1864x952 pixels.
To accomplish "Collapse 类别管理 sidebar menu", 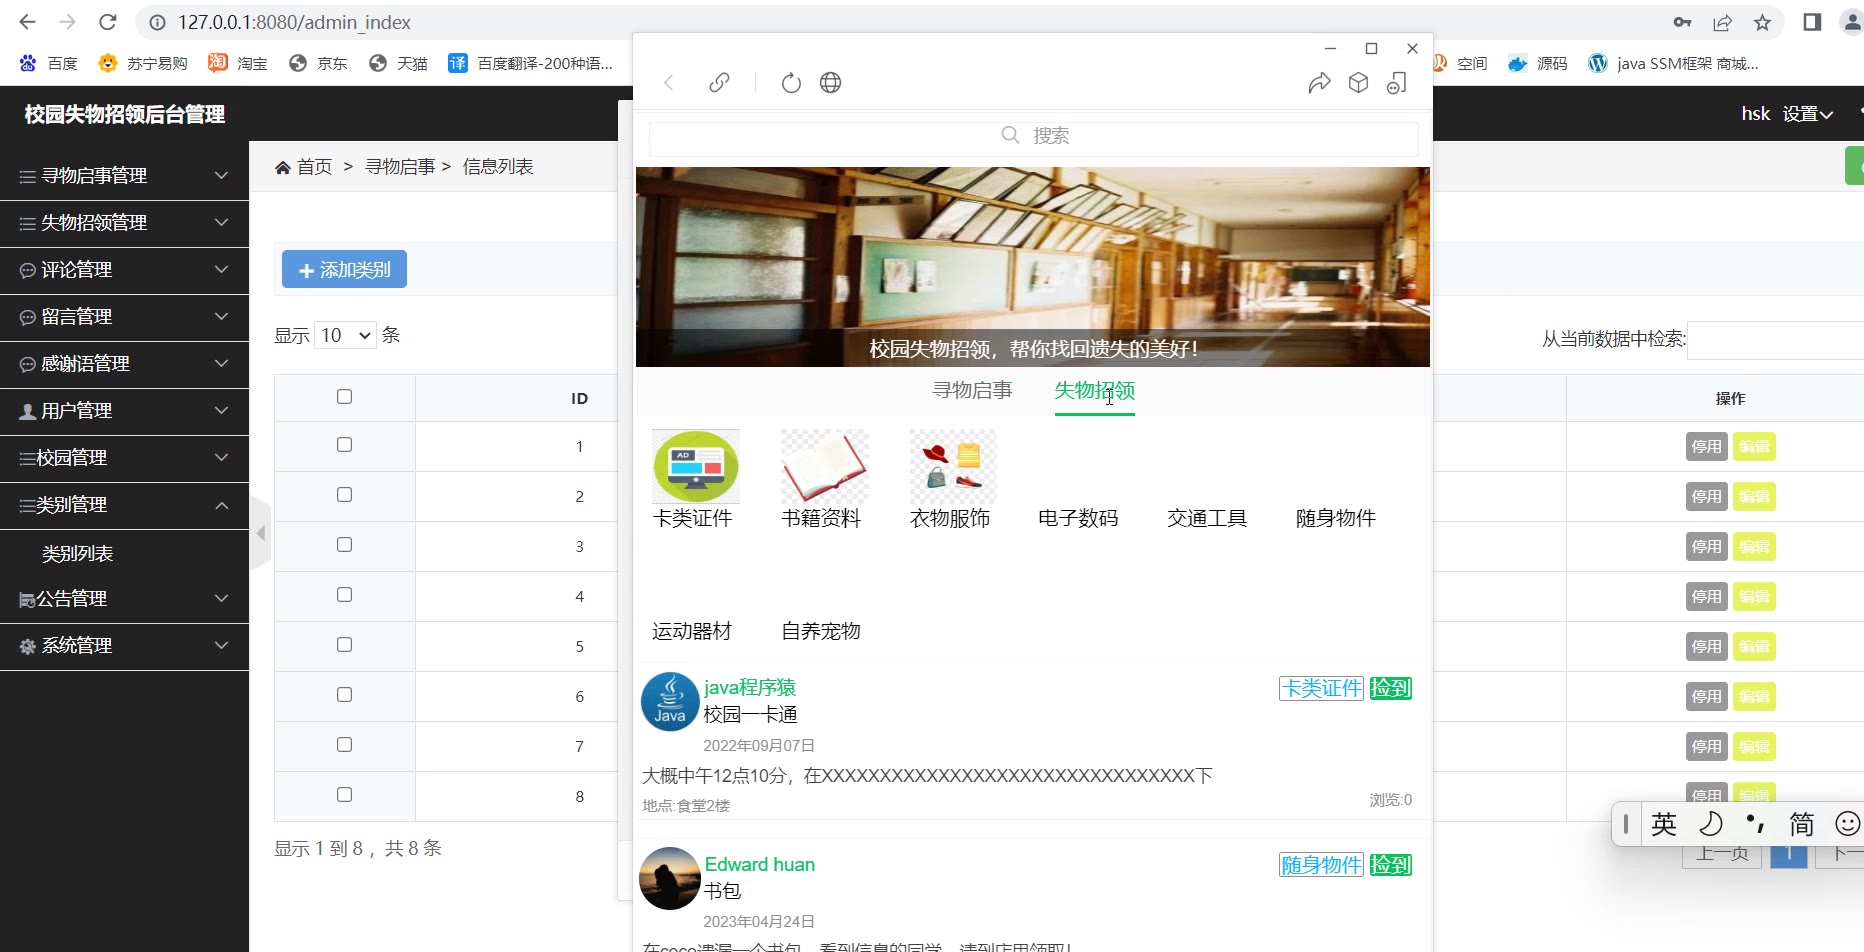I will tap(124, 505).
